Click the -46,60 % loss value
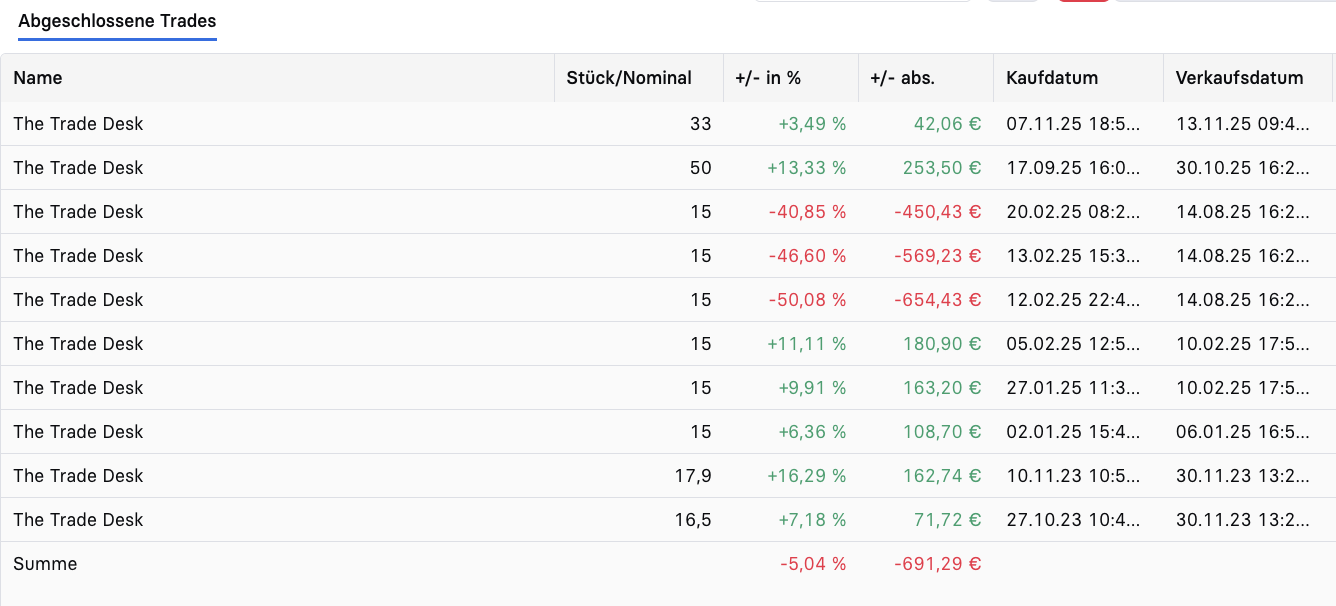Screen dimensions: 1336x606 808,256
